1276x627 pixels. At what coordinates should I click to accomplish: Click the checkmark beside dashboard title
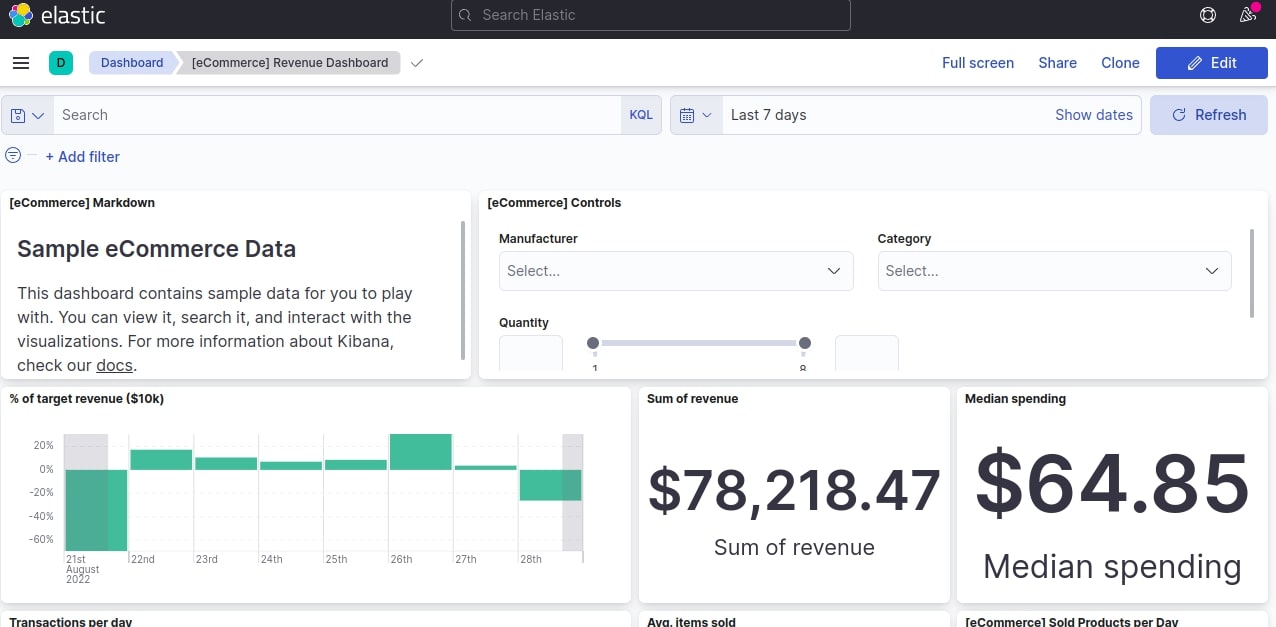(x=417, y=63)
